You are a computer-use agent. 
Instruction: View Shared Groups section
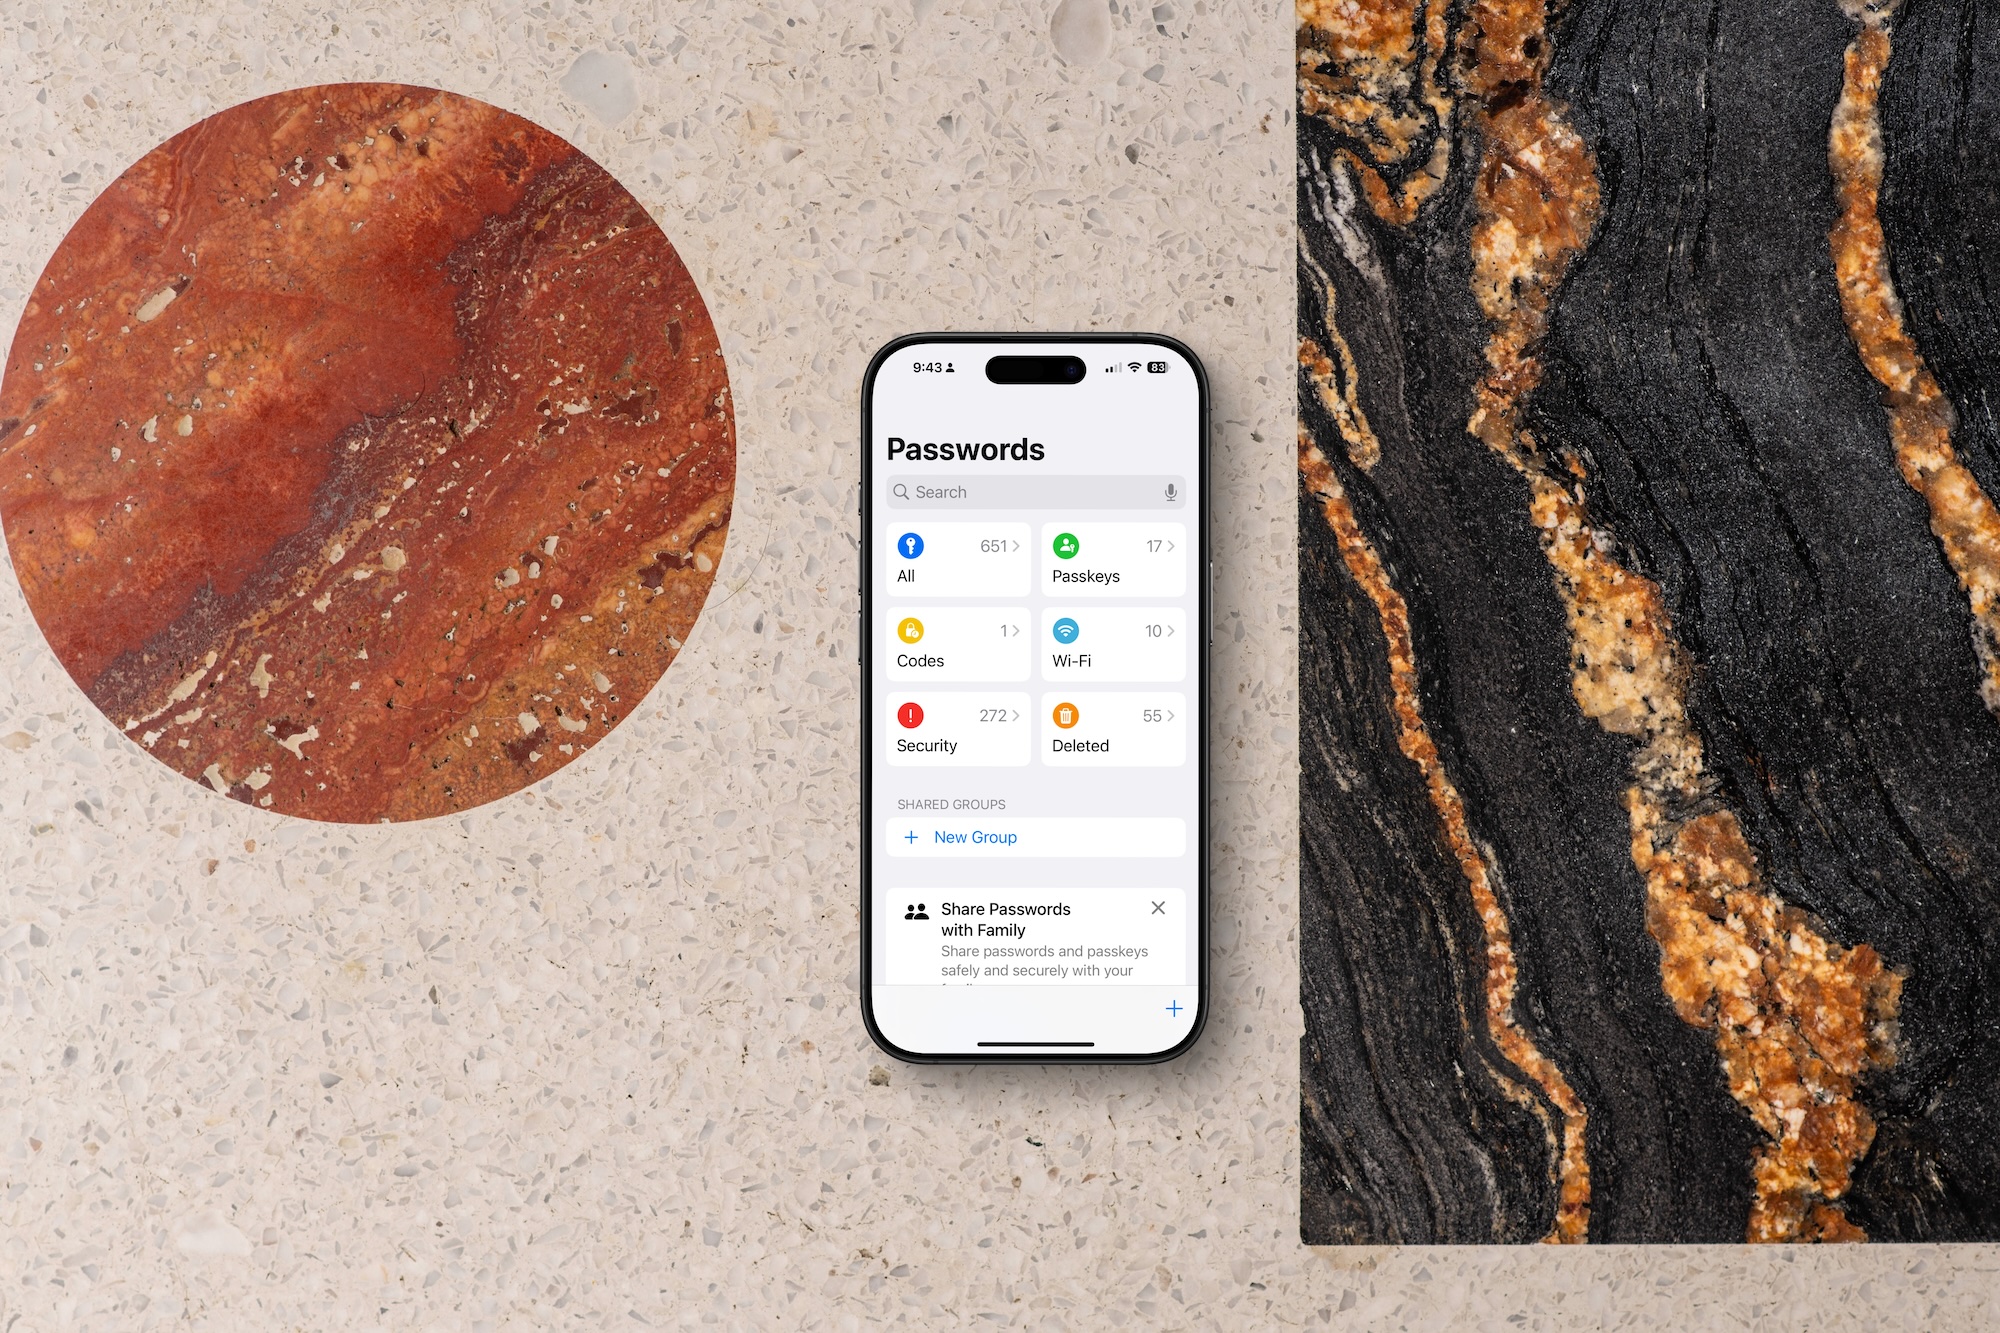click(x=946, y=803)
